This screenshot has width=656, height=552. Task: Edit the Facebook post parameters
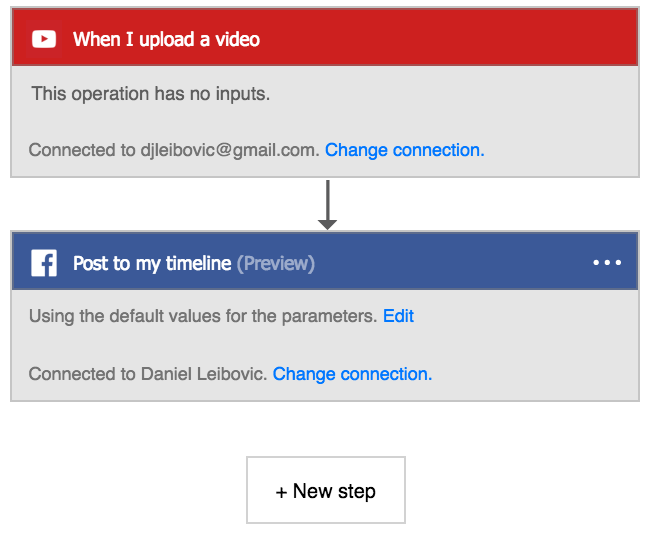pos(398,316)
